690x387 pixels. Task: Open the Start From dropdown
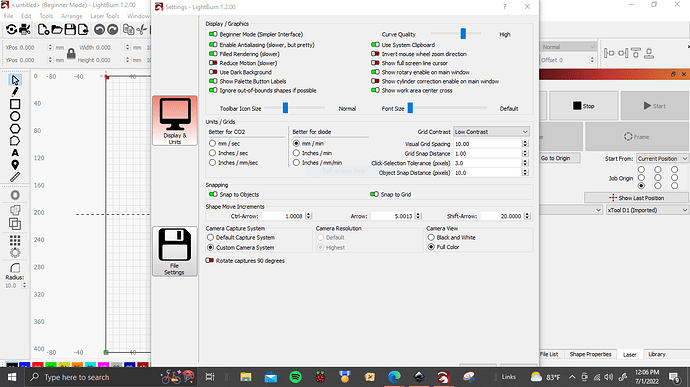(662, 158)
